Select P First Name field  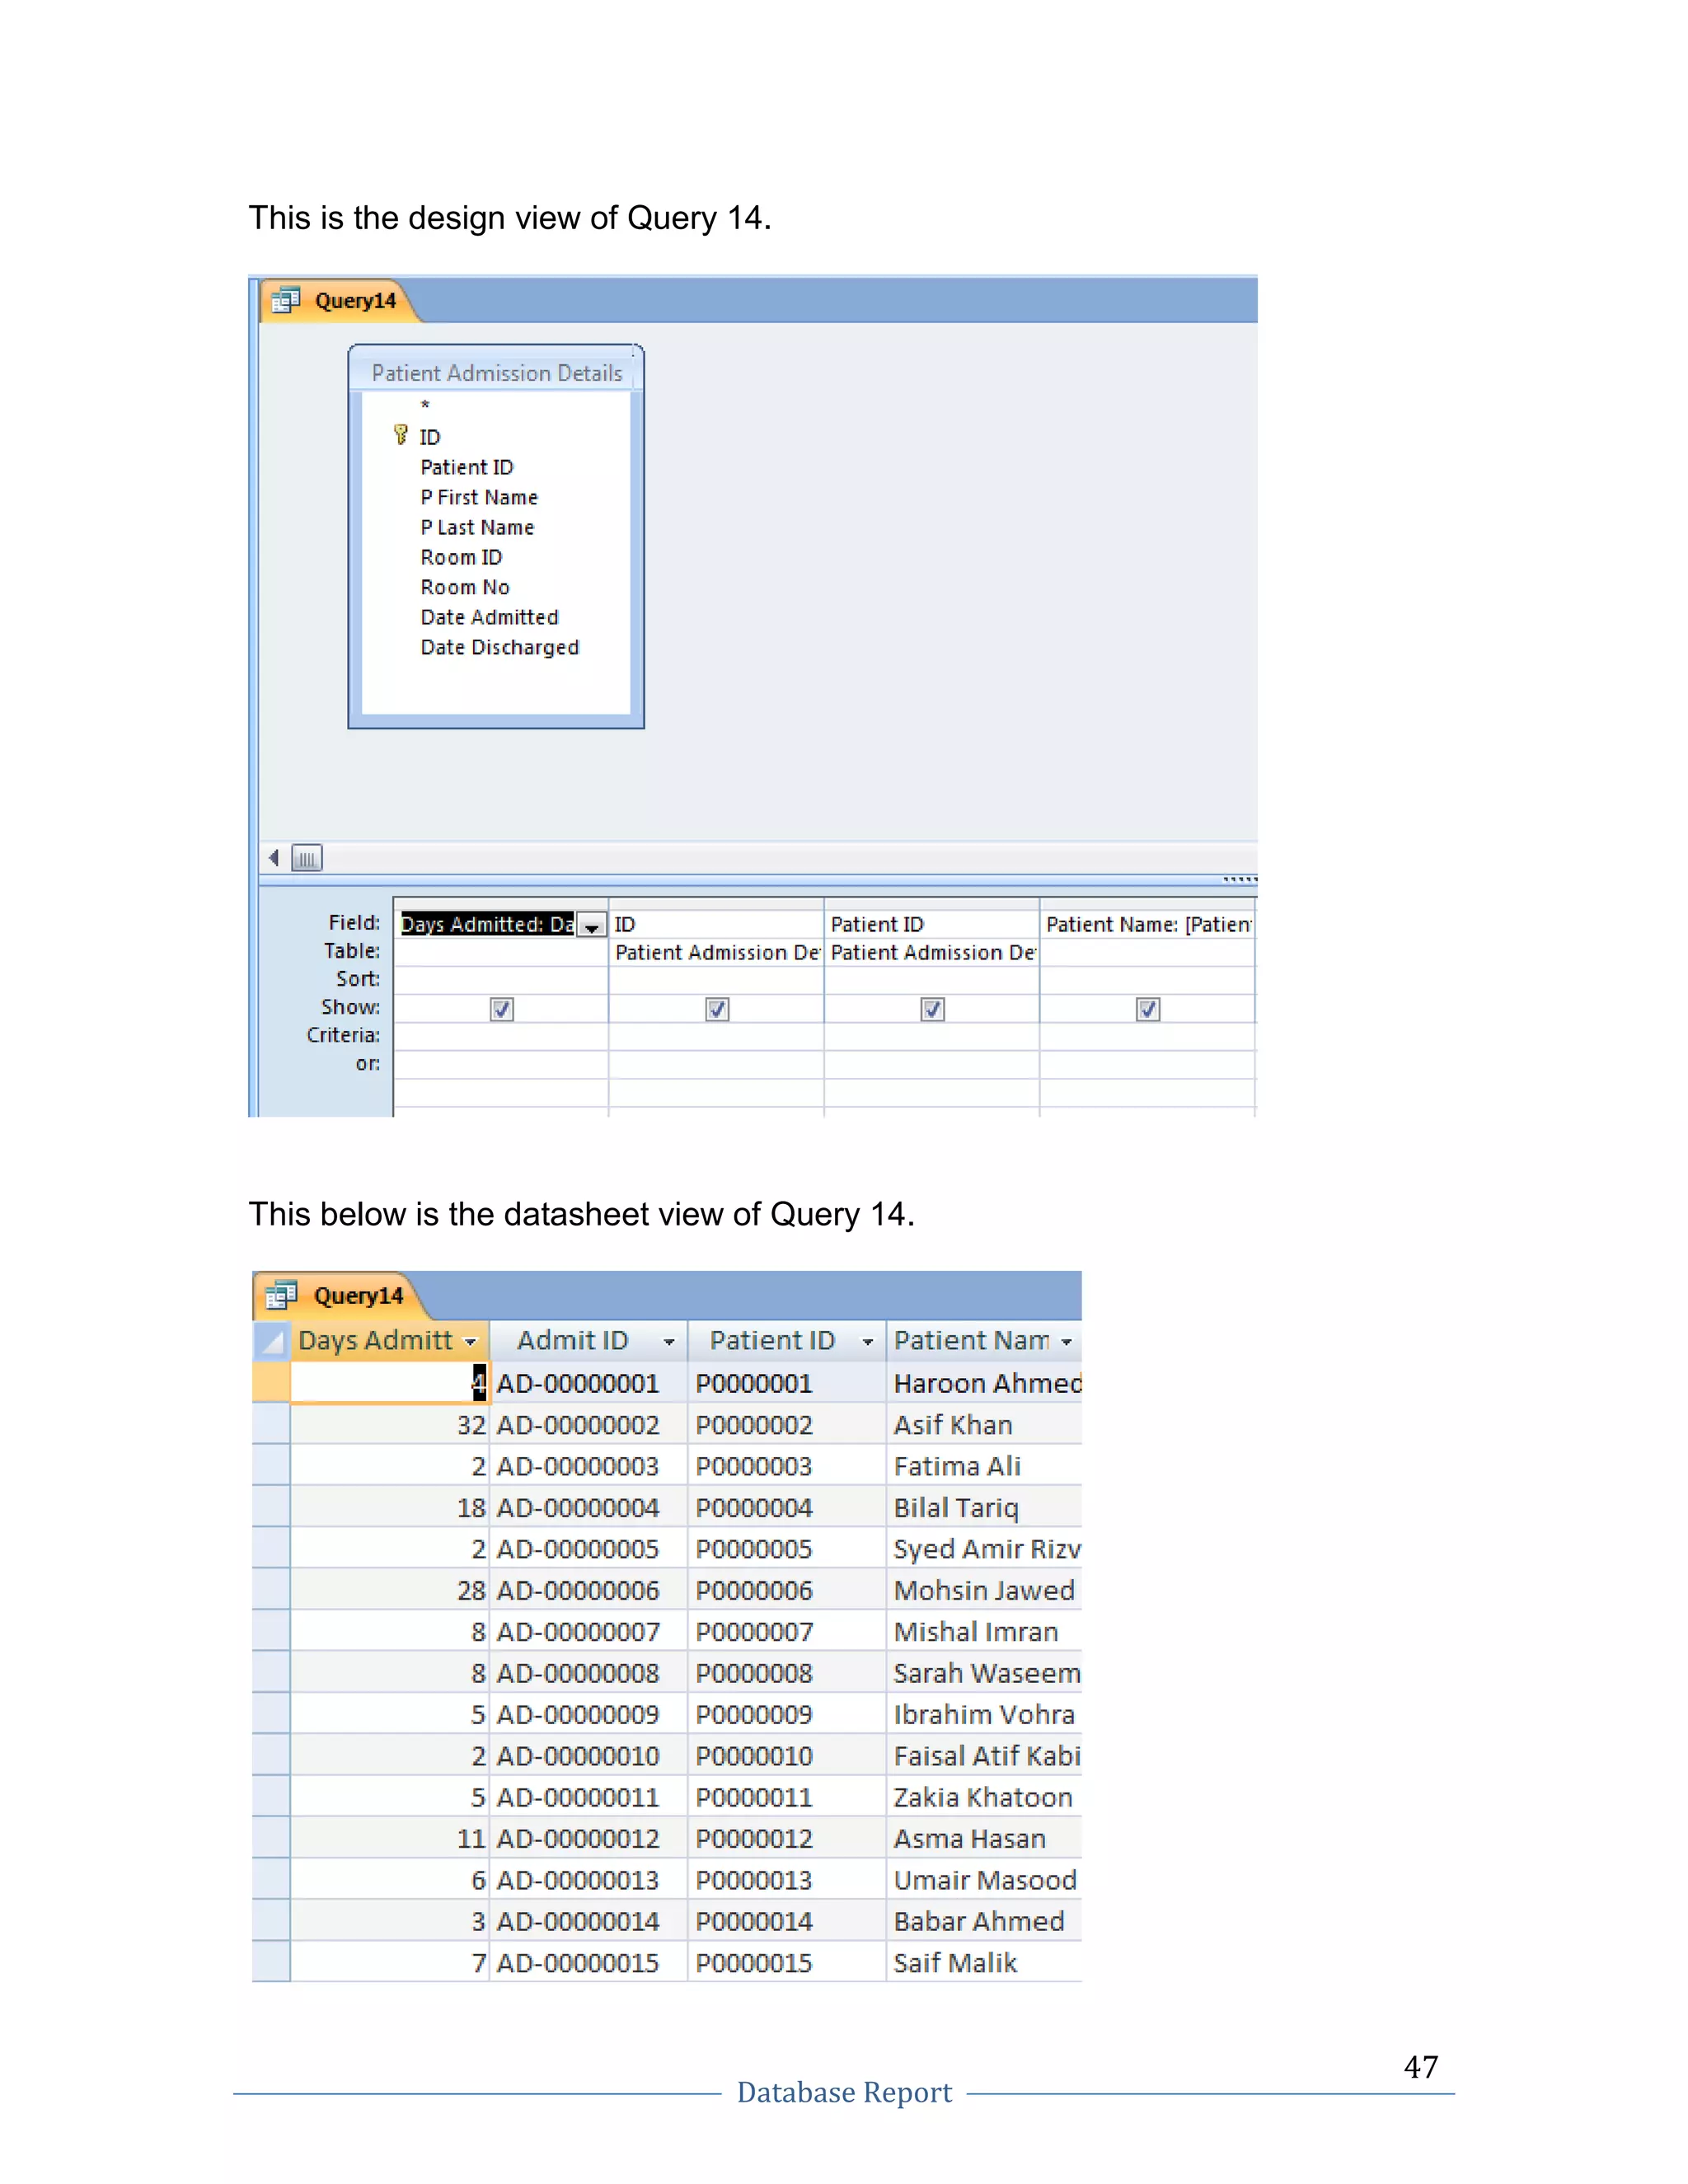point(479,497)
